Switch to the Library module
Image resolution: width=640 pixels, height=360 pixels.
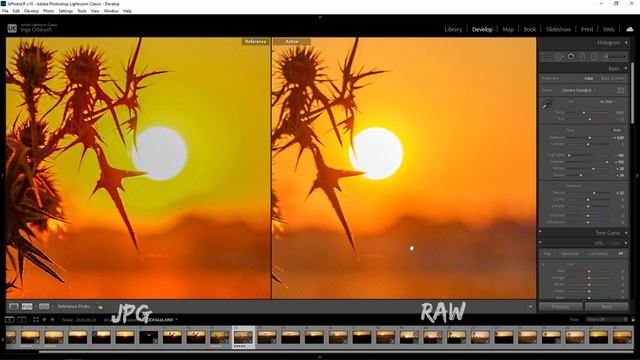(x=453, y=29)
